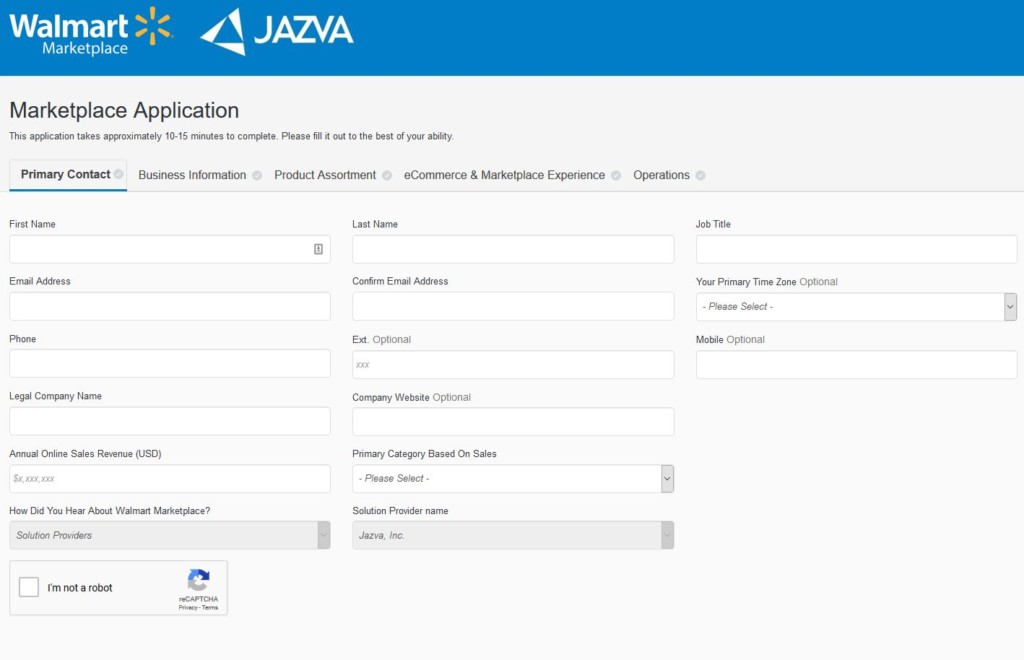Click the Solution Provider name label
Image resolution: width=1024 pixels, height=660 pixels.
click(x=400, y=511)
